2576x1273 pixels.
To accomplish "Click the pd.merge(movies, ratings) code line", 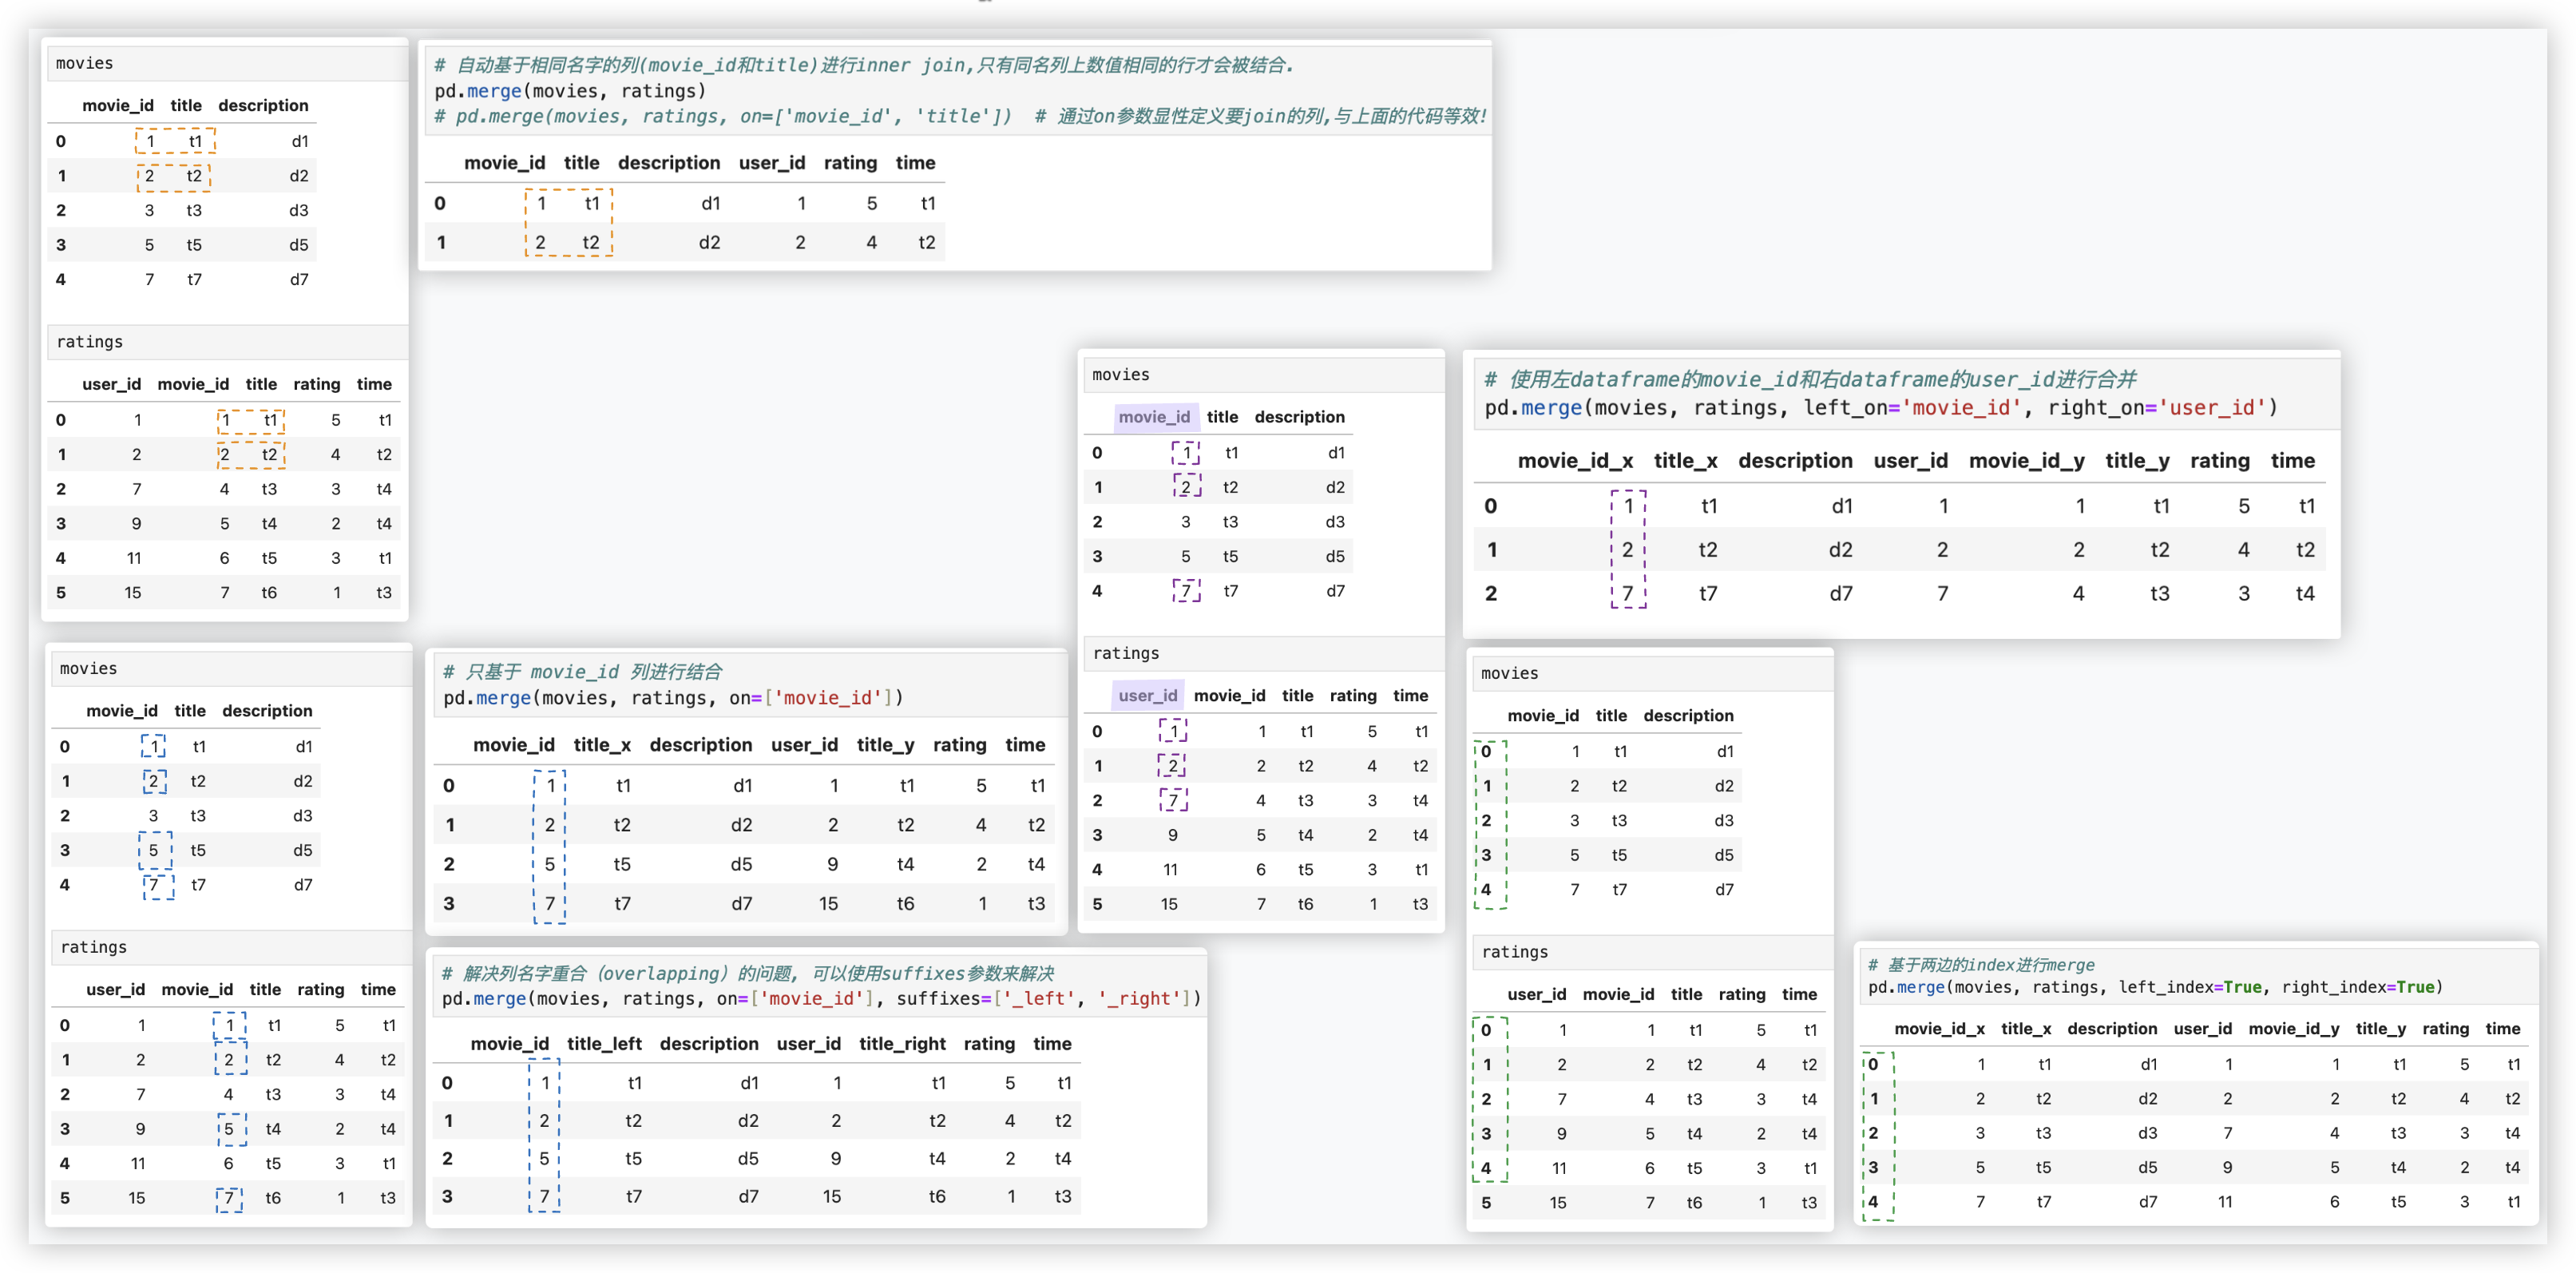I will [570, 91].
